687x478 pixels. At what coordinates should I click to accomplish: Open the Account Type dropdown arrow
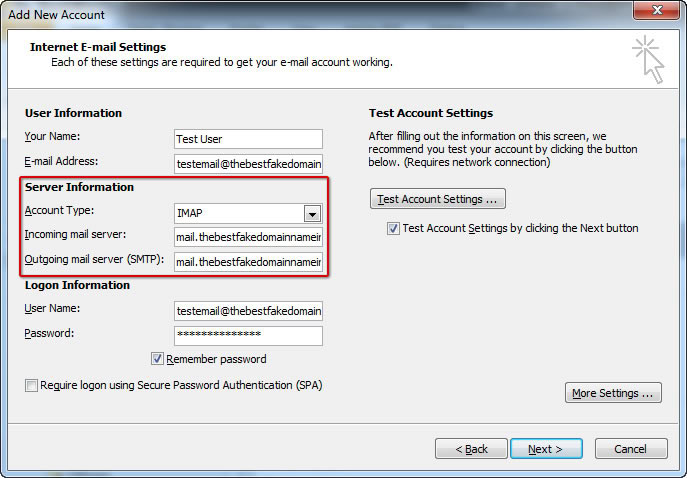312,214
